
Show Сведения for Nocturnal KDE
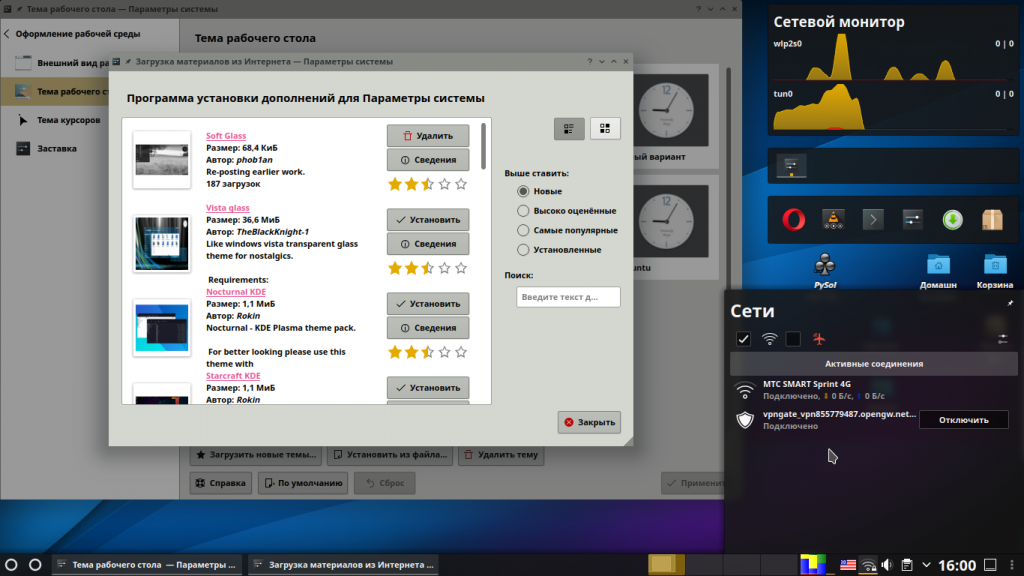(x=428, y=328)
